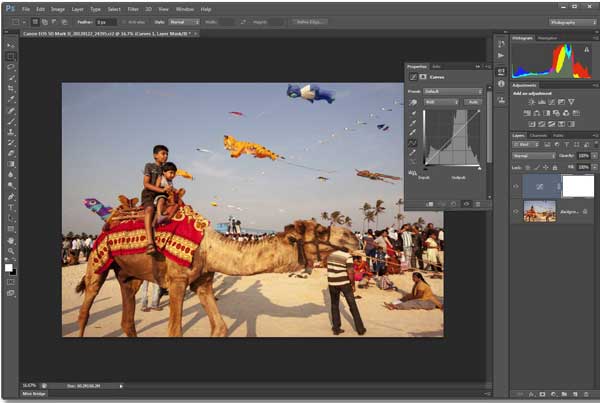Open the Mini Bridge panel
This screenshot has width=600, height=403.
[32, 394]
